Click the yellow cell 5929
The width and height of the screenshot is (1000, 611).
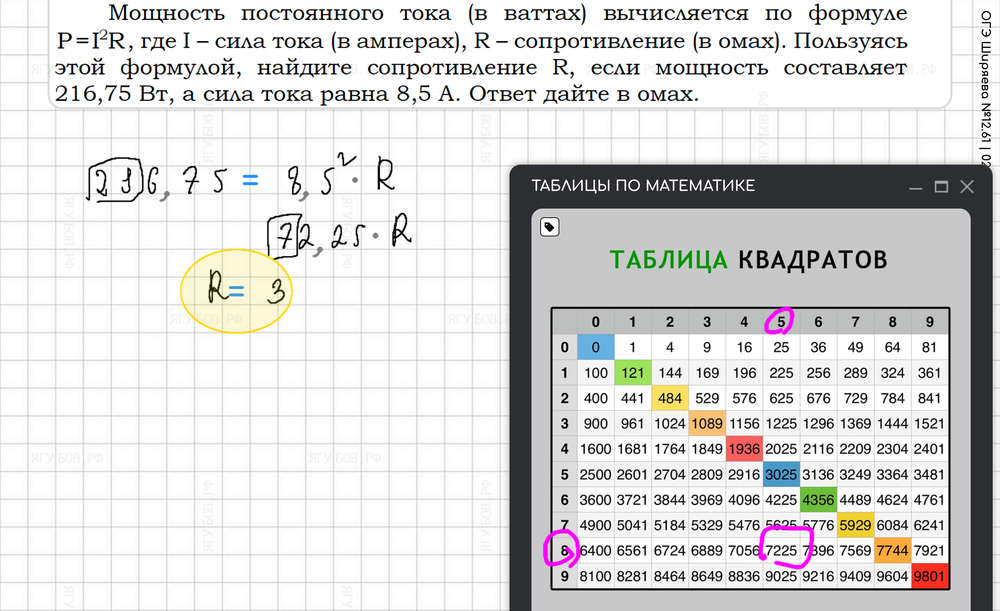click(856, 525)
